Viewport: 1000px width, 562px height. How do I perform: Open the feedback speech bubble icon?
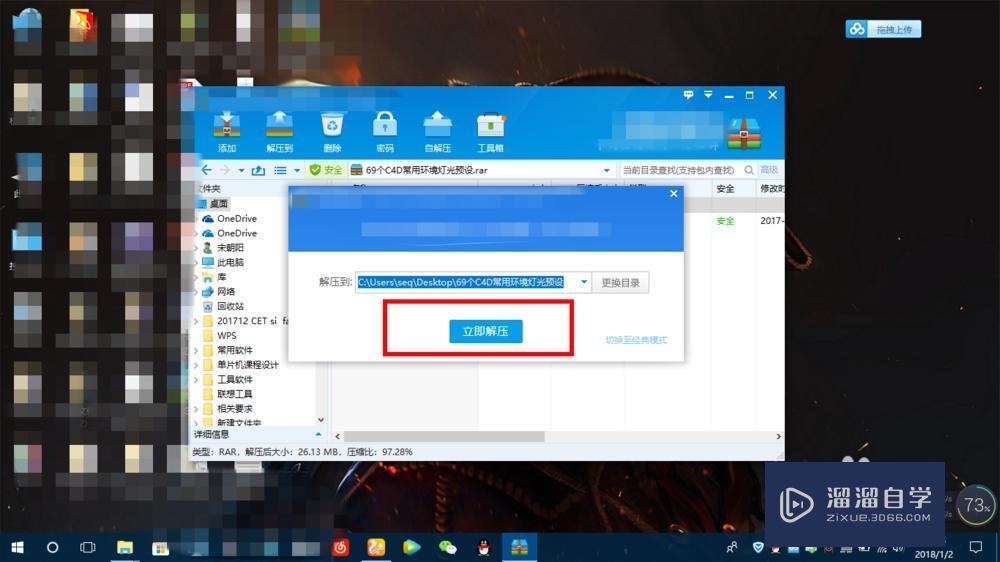(688, 95)
